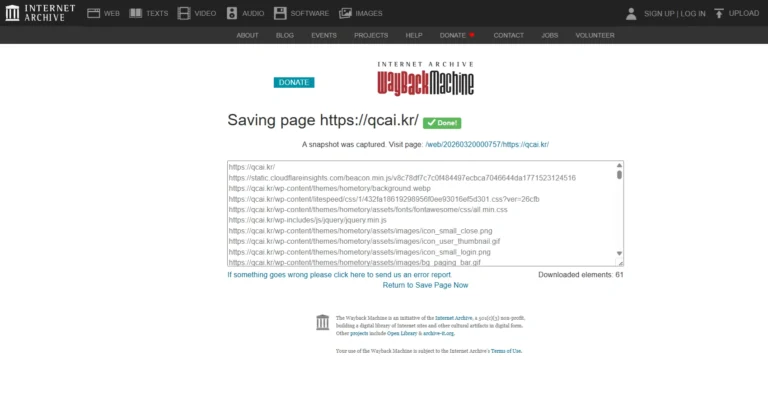This screenshot has width=768, height=393.
Task: Click the first line https://qcai.kr/ in list
Action: coord(252,167)
